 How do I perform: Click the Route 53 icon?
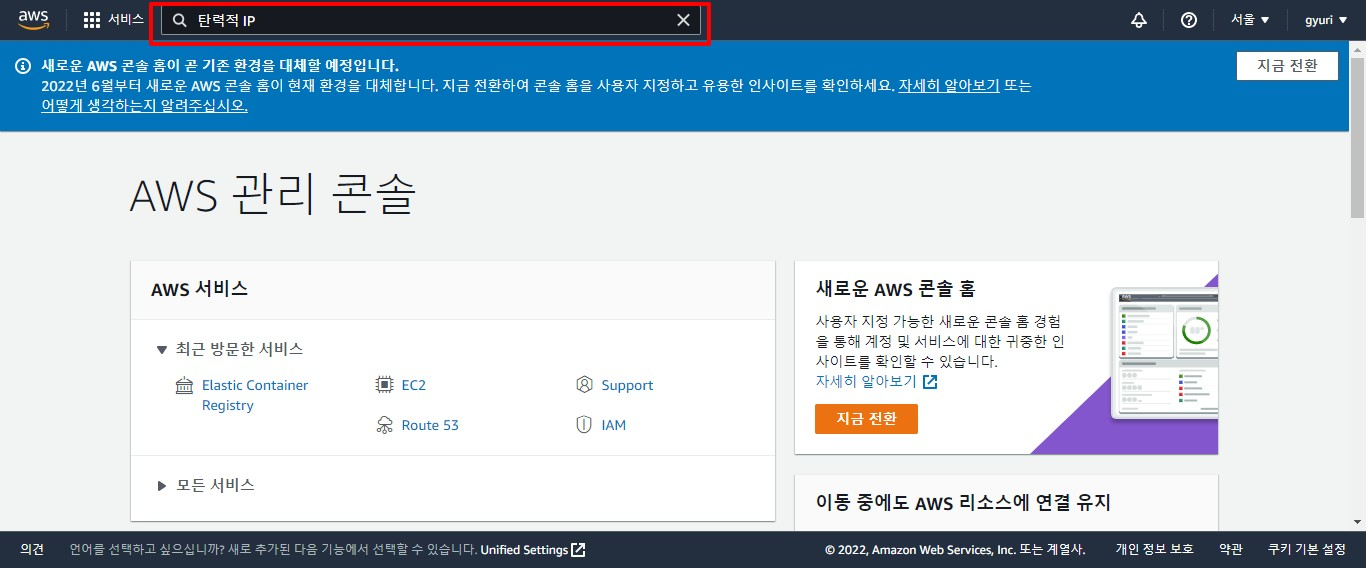click(x=384, y=425)
